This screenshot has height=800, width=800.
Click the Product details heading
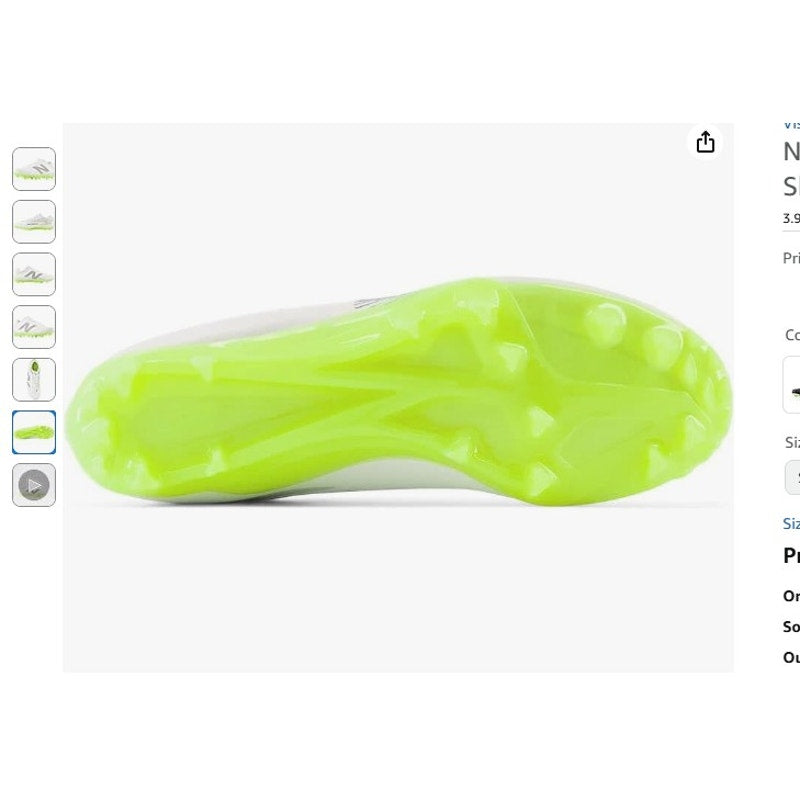pos(791,556)
